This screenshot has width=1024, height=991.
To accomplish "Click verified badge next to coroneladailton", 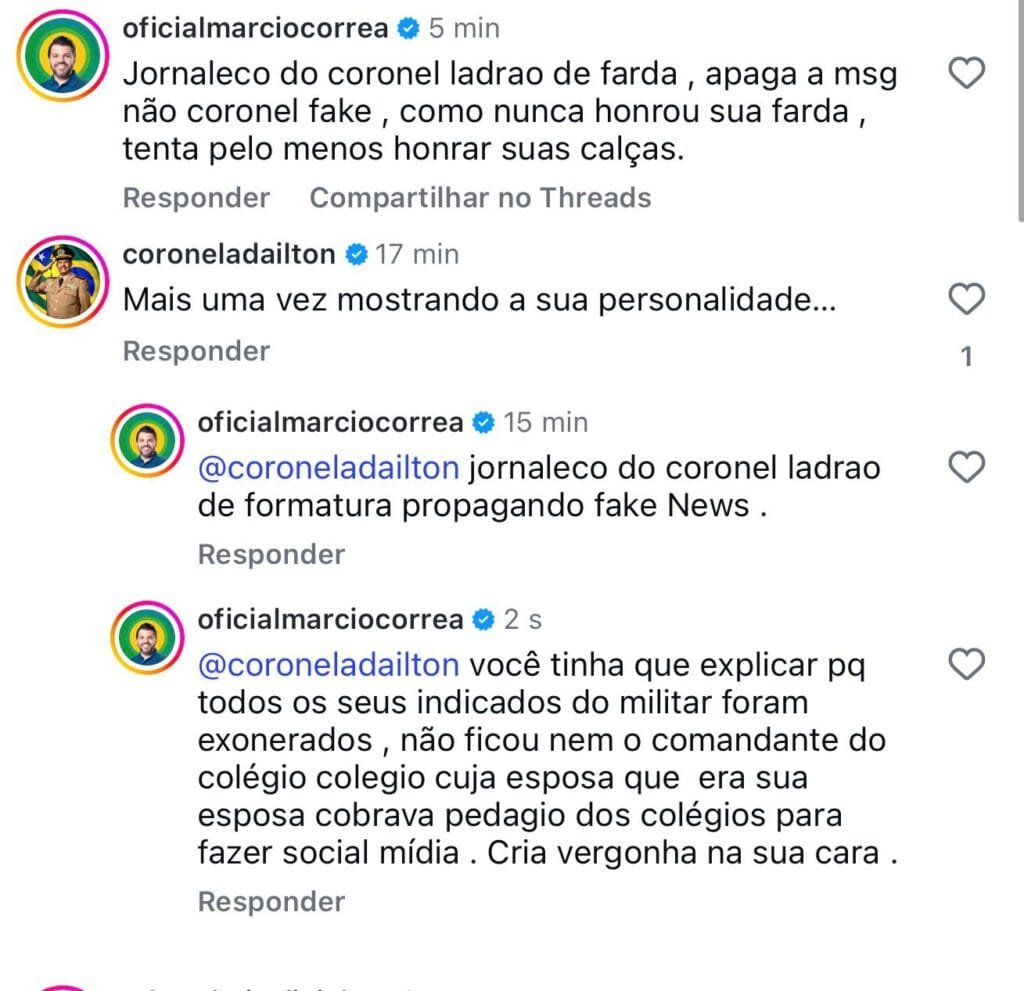I will click(356, 255).
